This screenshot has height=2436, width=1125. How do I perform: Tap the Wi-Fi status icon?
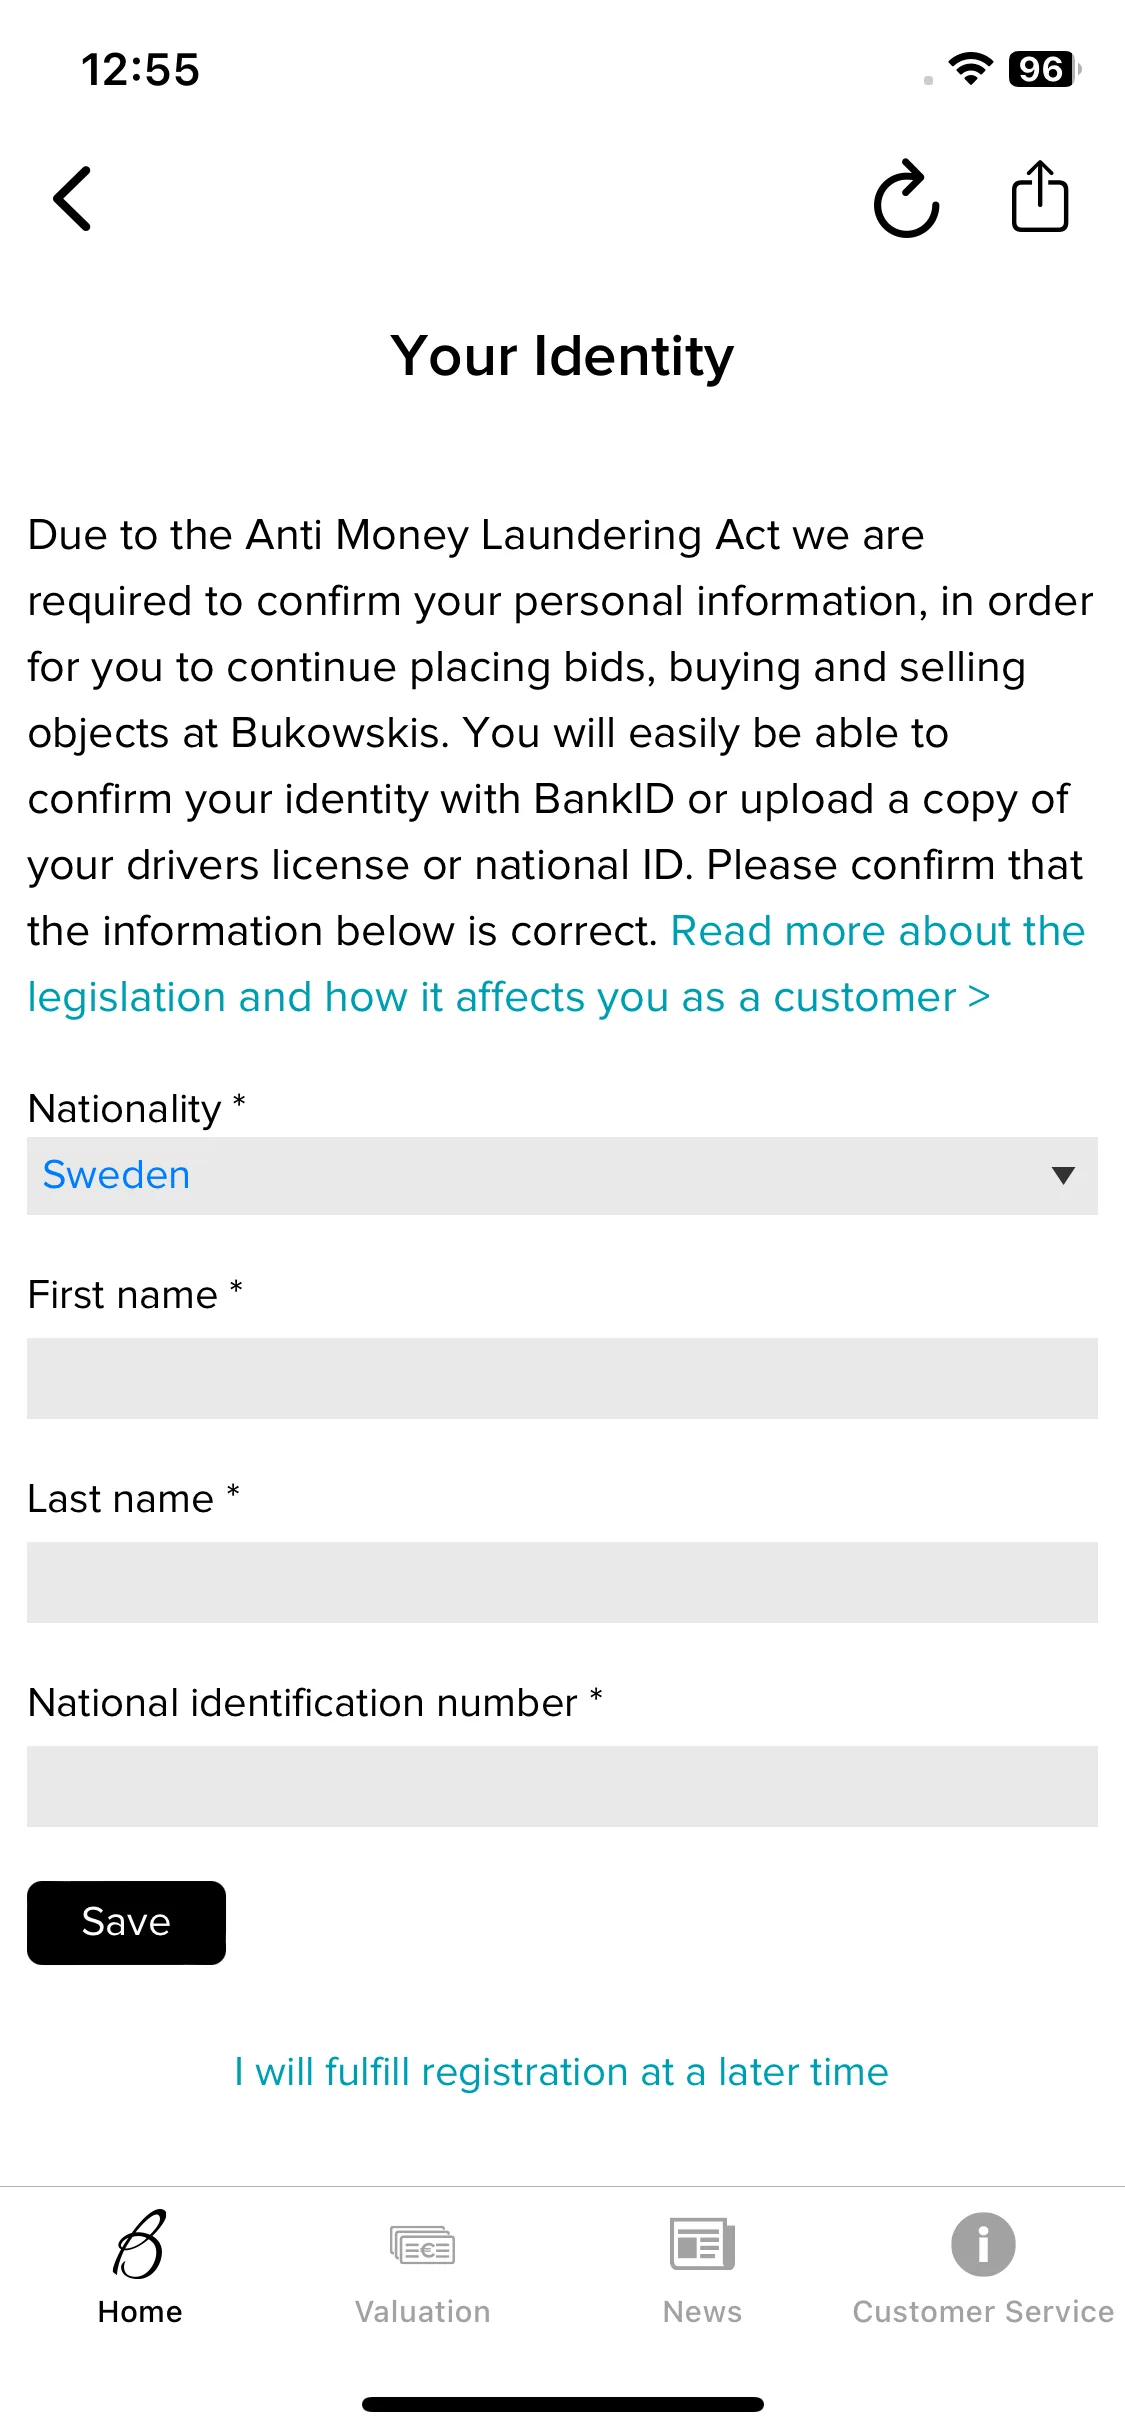pyautogui.click(x=970, y=69)
